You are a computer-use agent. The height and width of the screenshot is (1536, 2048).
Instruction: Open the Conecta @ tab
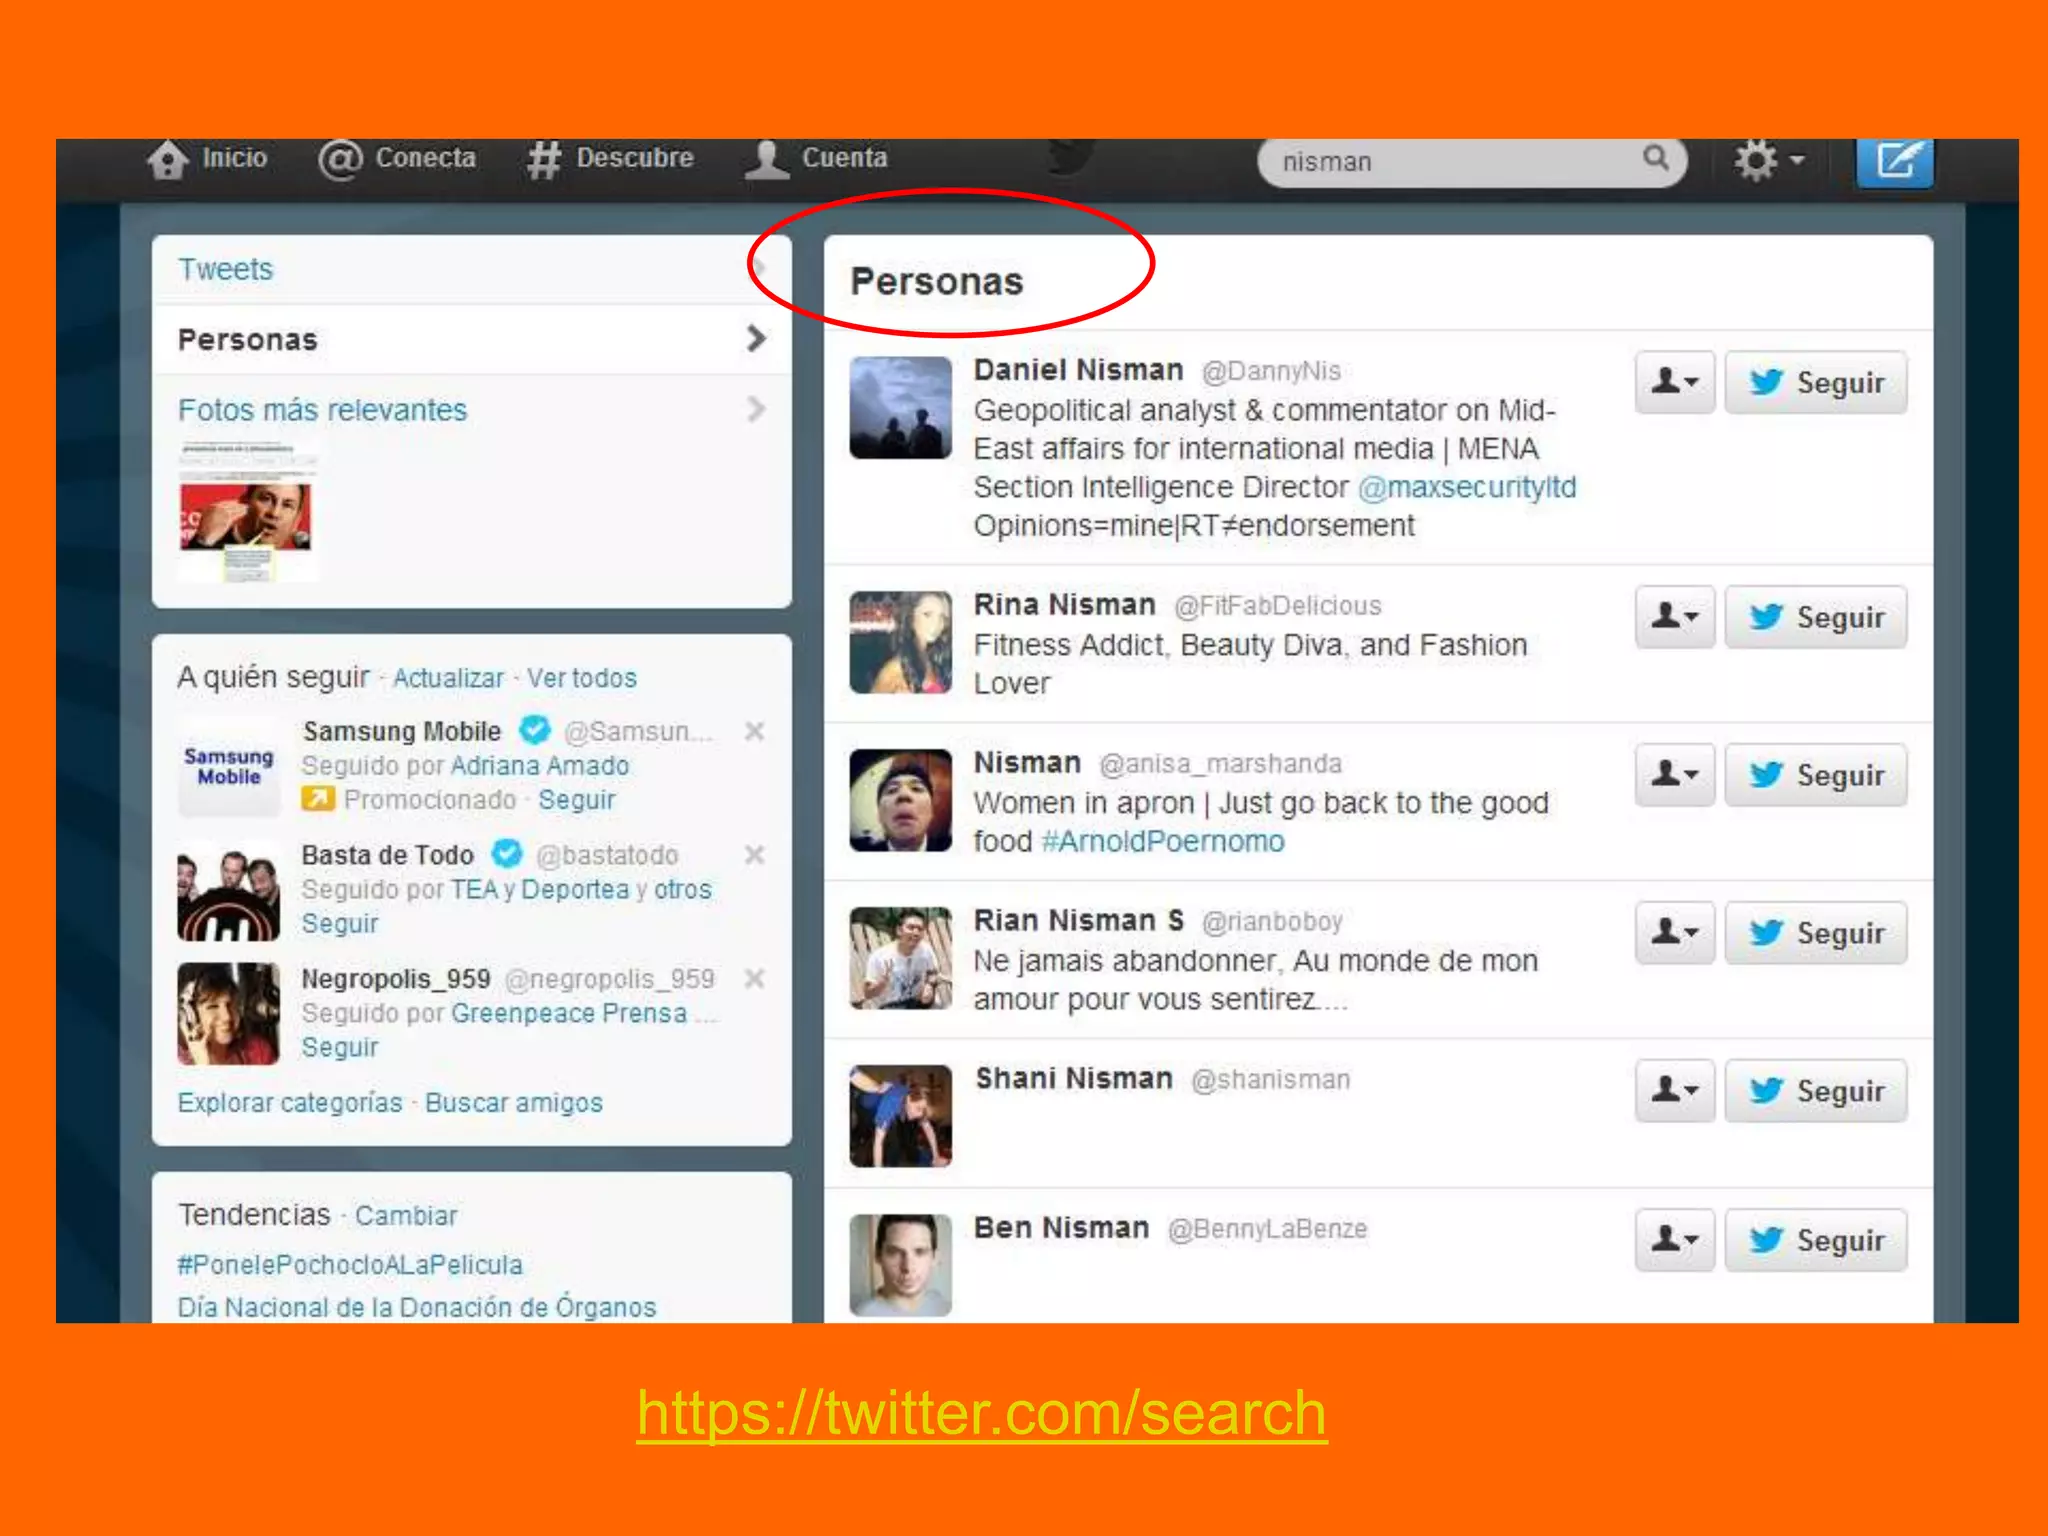[x=397, y=158]
